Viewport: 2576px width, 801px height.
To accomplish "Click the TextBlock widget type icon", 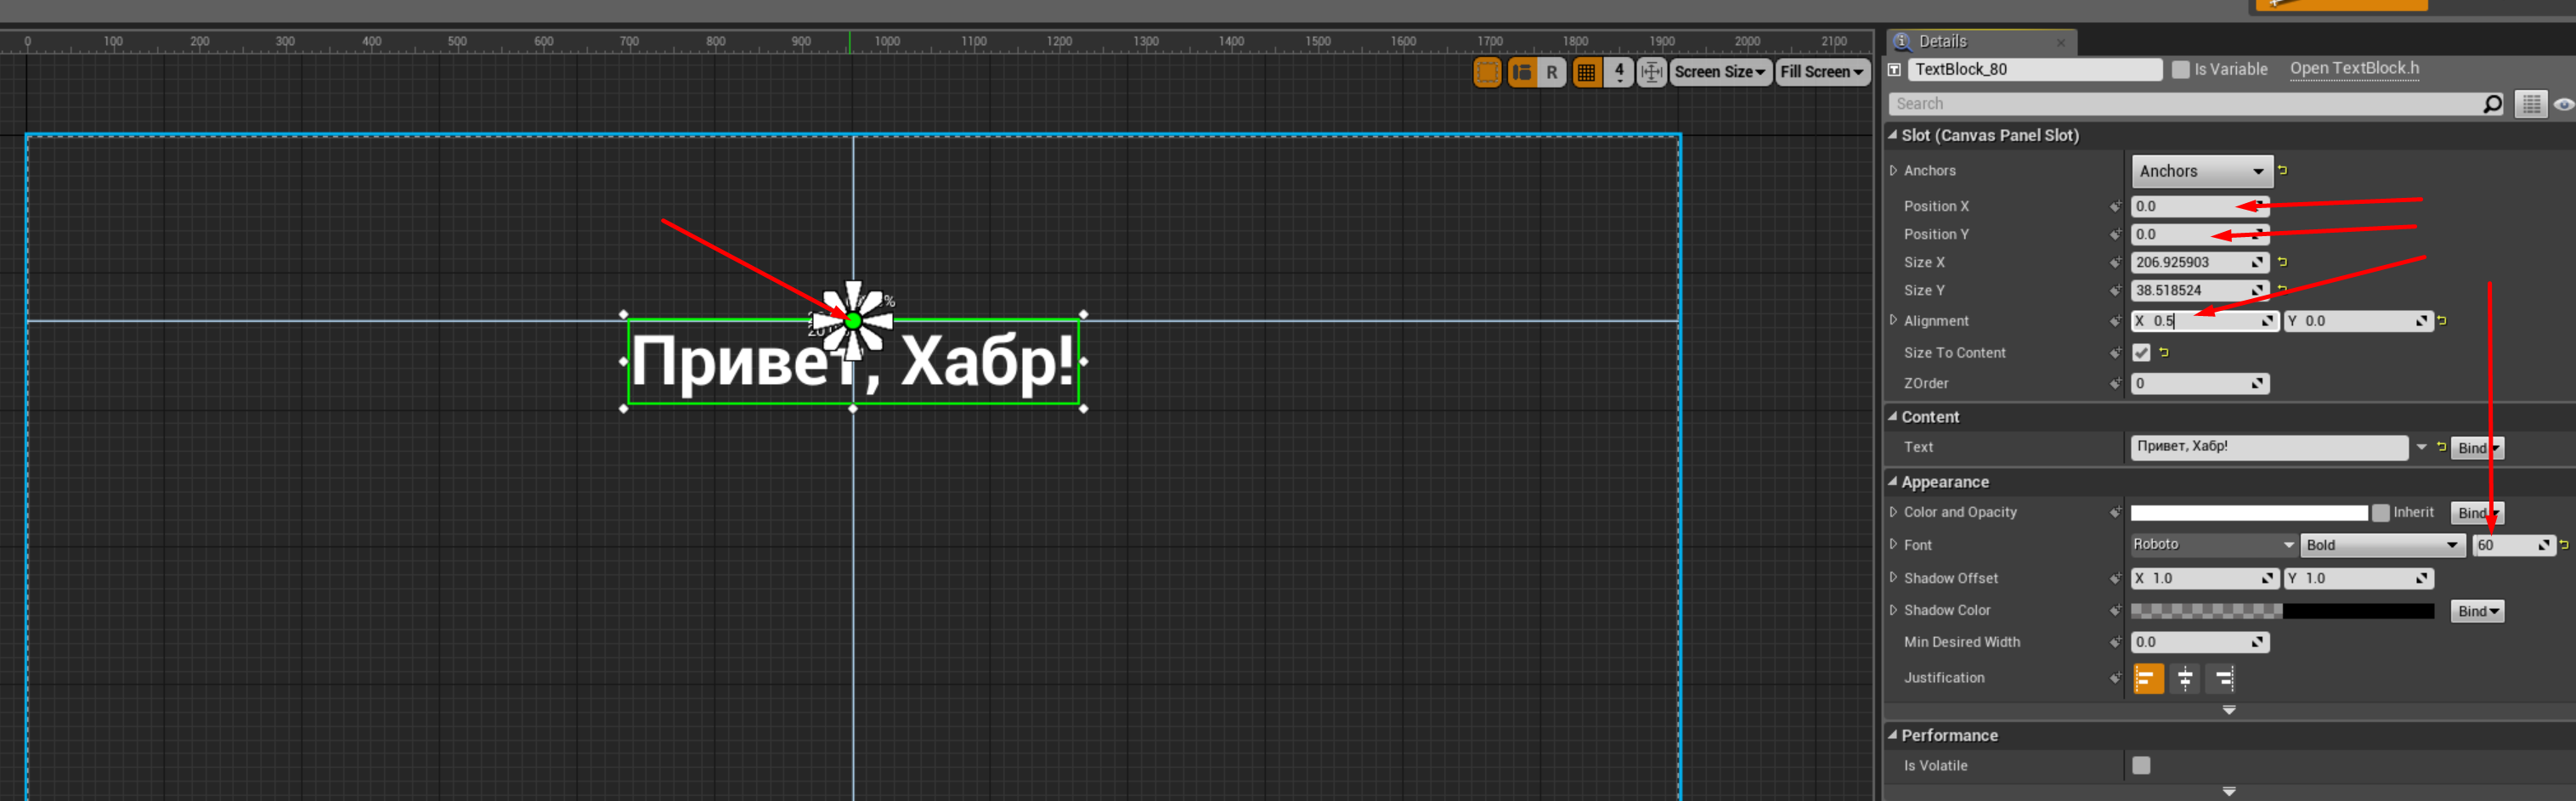I will tap(1894, 70).
